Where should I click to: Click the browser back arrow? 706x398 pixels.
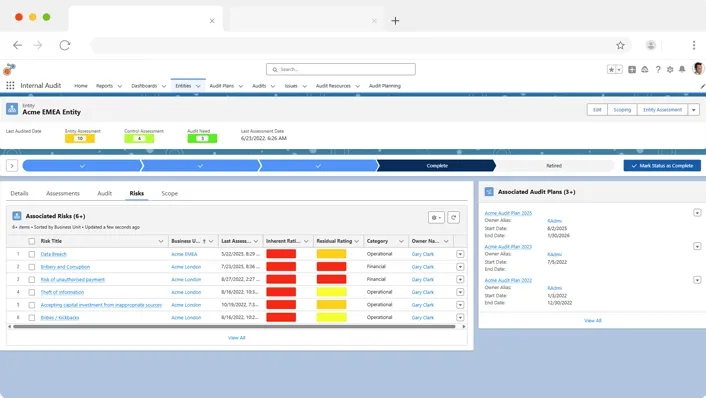tap(17, 45)
